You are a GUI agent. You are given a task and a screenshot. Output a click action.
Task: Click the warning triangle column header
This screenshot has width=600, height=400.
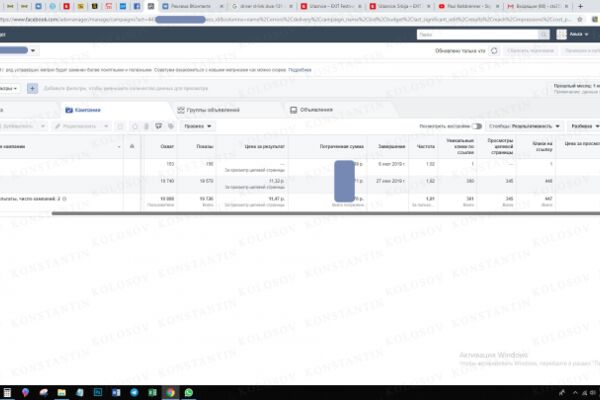point(132,146)
